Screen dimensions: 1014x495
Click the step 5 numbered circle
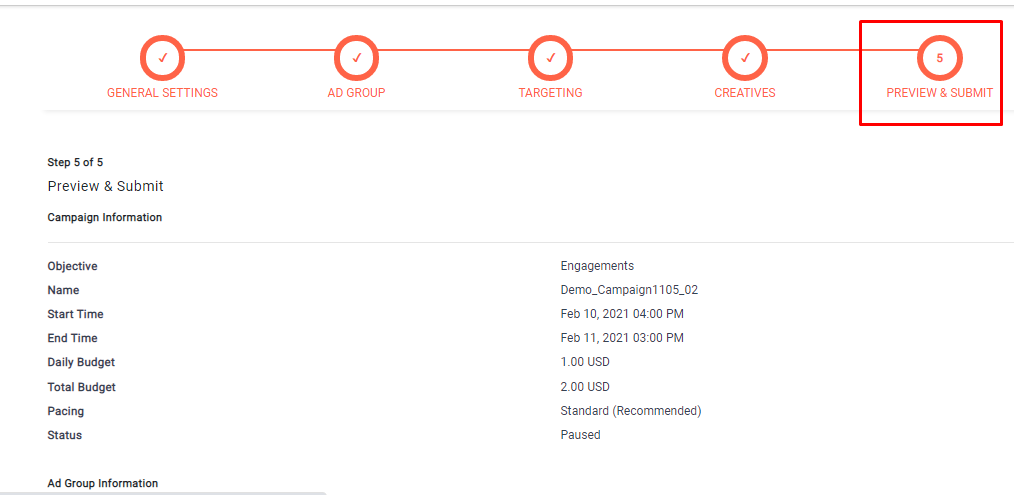[939, 58]
